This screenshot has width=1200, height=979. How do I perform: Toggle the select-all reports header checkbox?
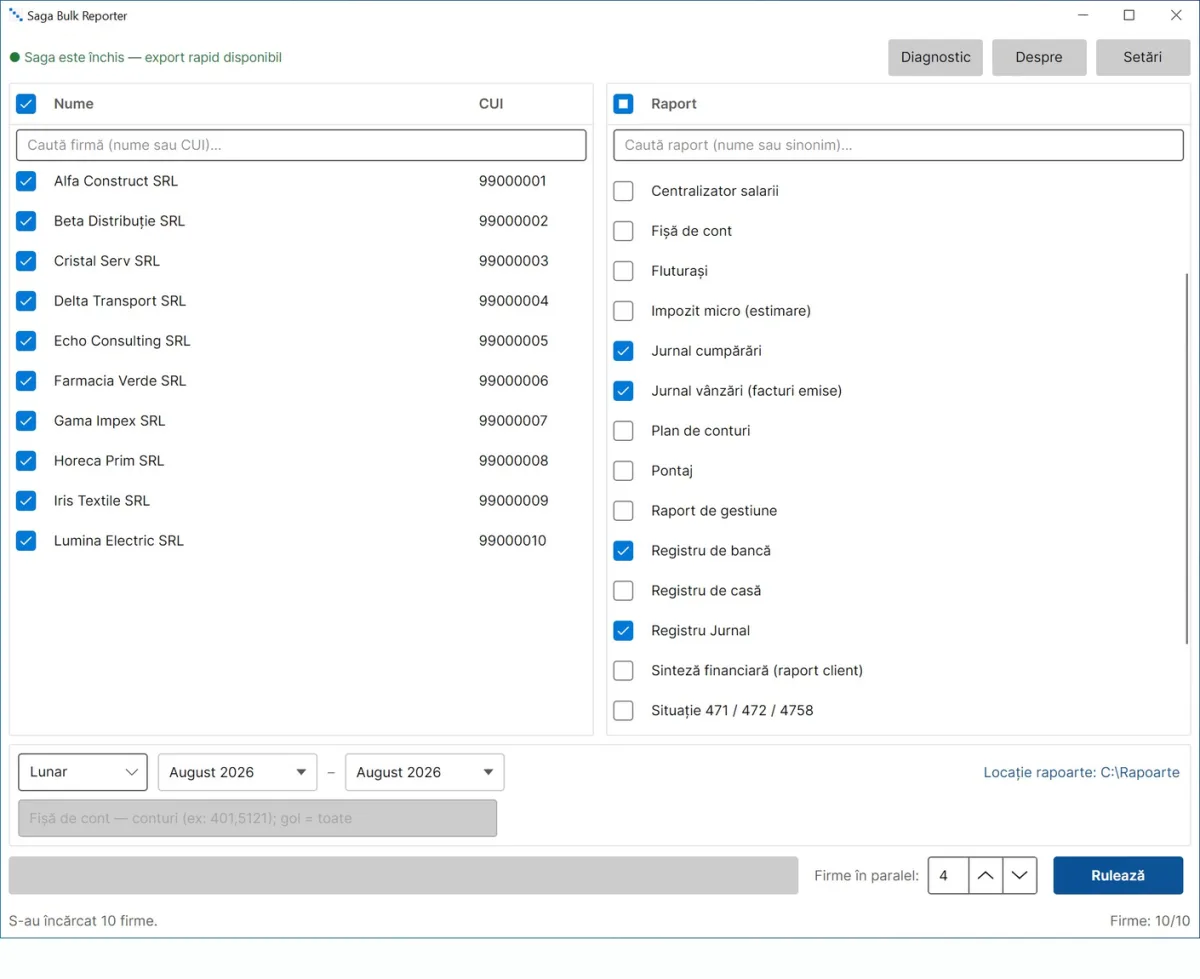(x=623, y=104)
